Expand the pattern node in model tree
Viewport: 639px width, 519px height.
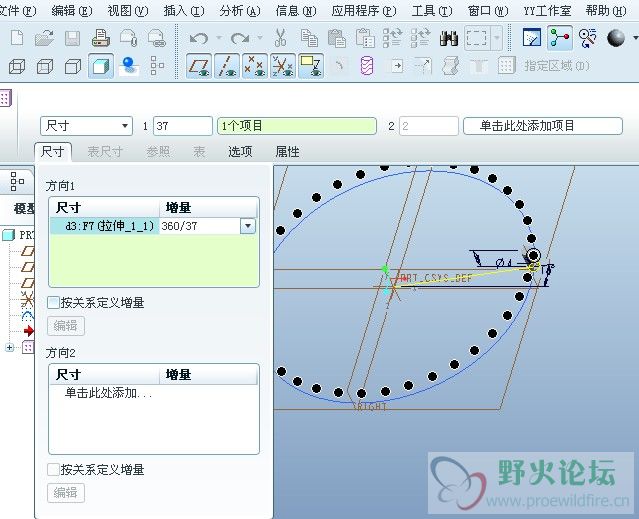click(9, 347)
